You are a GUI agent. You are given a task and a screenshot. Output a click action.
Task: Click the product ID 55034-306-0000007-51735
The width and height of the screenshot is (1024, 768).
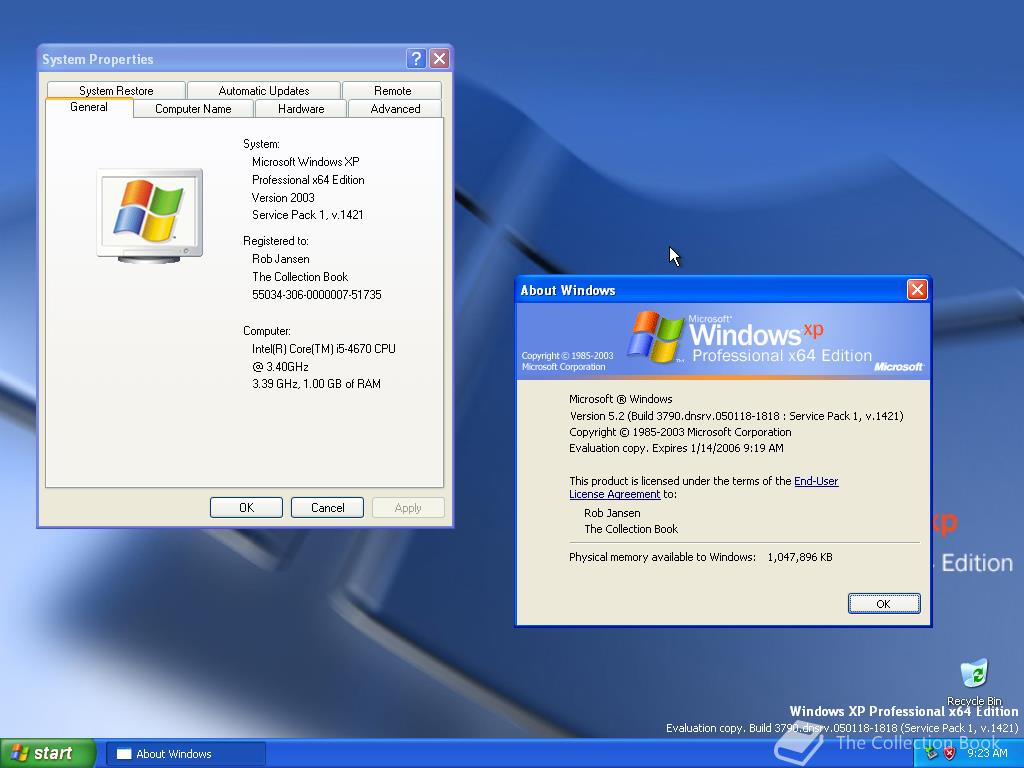pyautogui.click(x=317, y=295)
